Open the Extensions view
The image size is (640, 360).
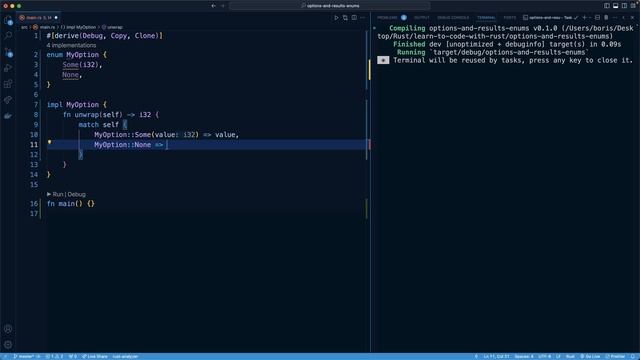click(x=8, y=84)
